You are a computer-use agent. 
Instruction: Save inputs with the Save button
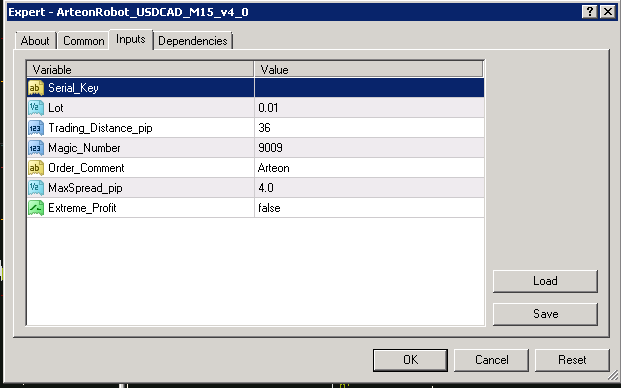tap(545, 314)
